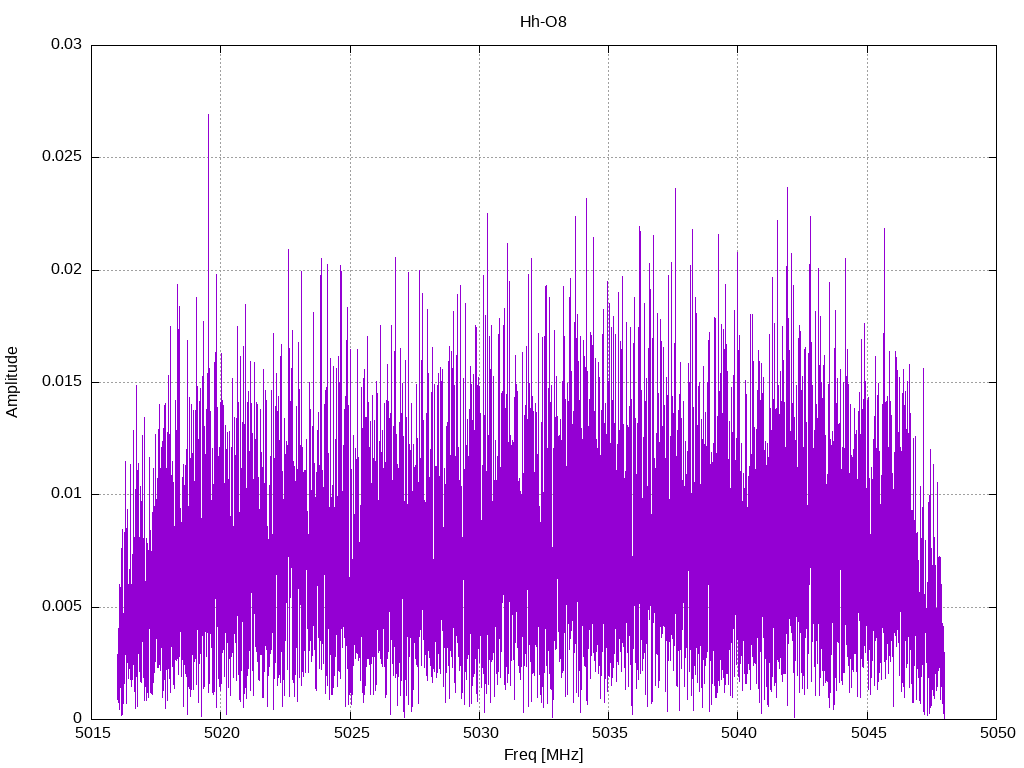Click the y-axis tick value 0.005
The width and height of the screenshot is (1024, 768).
click(62, 606)
